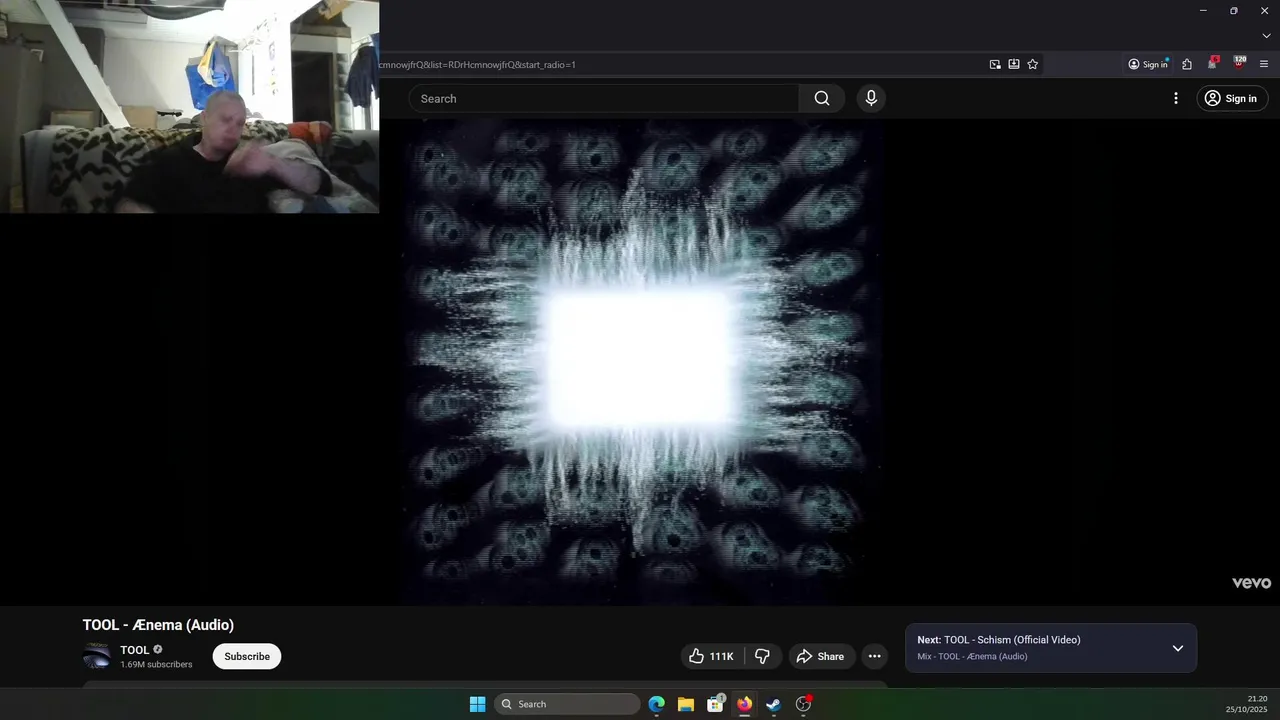1280x720 pixels.
Task: Click Firefox account Sign in in the toolbar
Action: tap(1148, 64)
